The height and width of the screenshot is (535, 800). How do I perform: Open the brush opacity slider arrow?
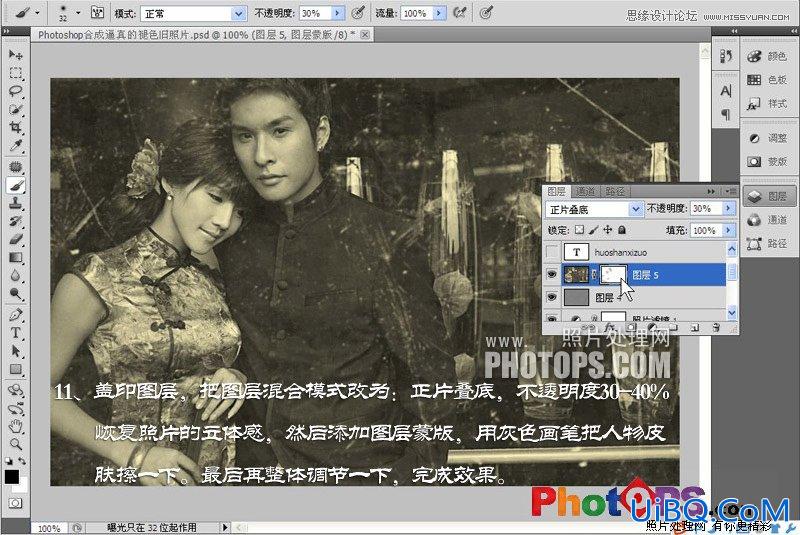click(x=338, y=13)
